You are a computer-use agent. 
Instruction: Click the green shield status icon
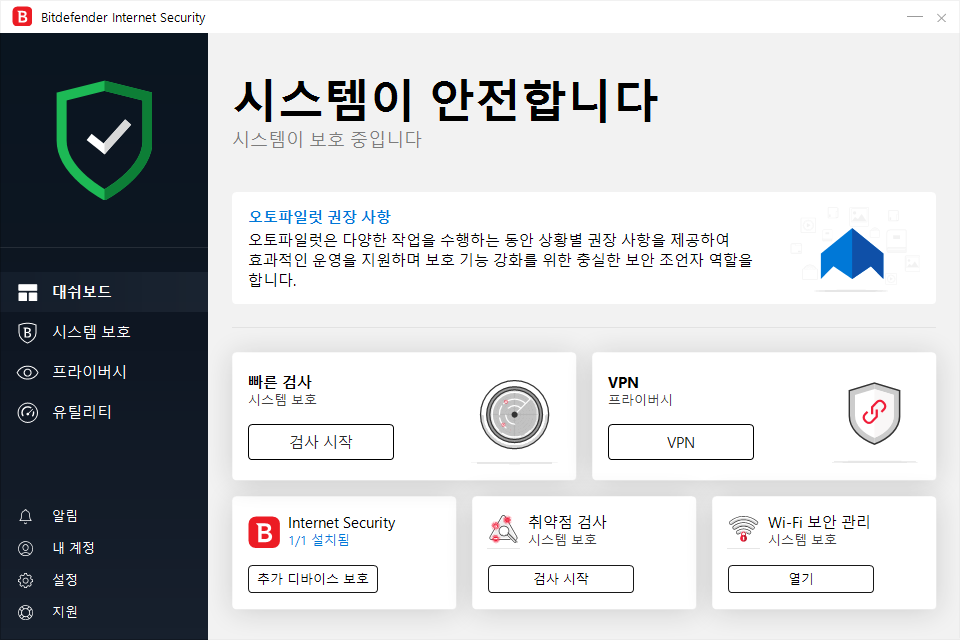click(104, 140)
